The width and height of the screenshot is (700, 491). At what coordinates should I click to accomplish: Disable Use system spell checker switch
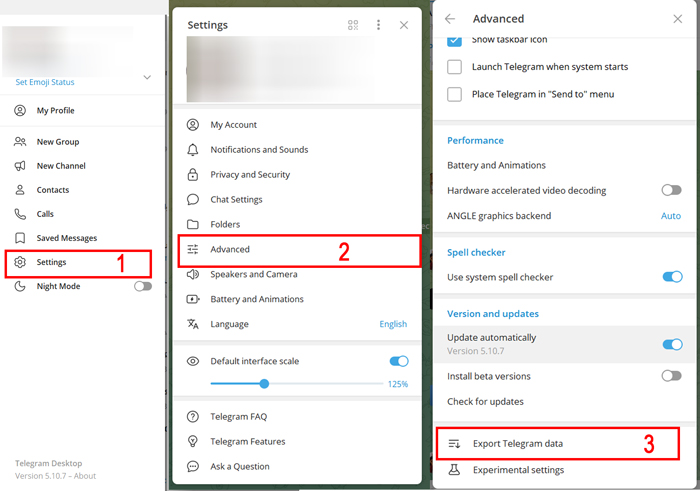[x=673, y=277]
